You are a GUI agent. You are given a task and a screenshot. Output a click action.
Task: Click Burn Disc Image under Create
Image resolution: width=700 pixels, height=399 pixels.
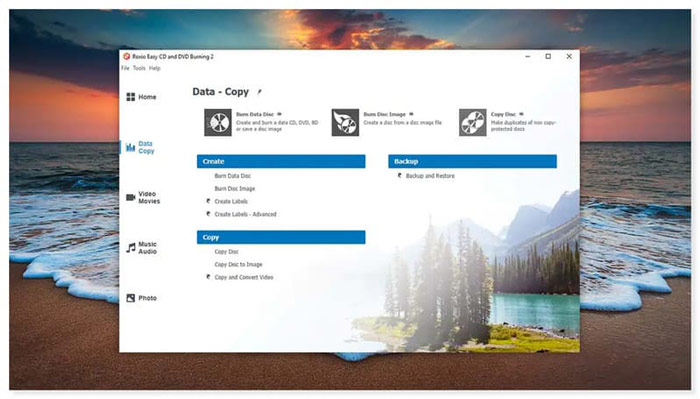point(235,189)
